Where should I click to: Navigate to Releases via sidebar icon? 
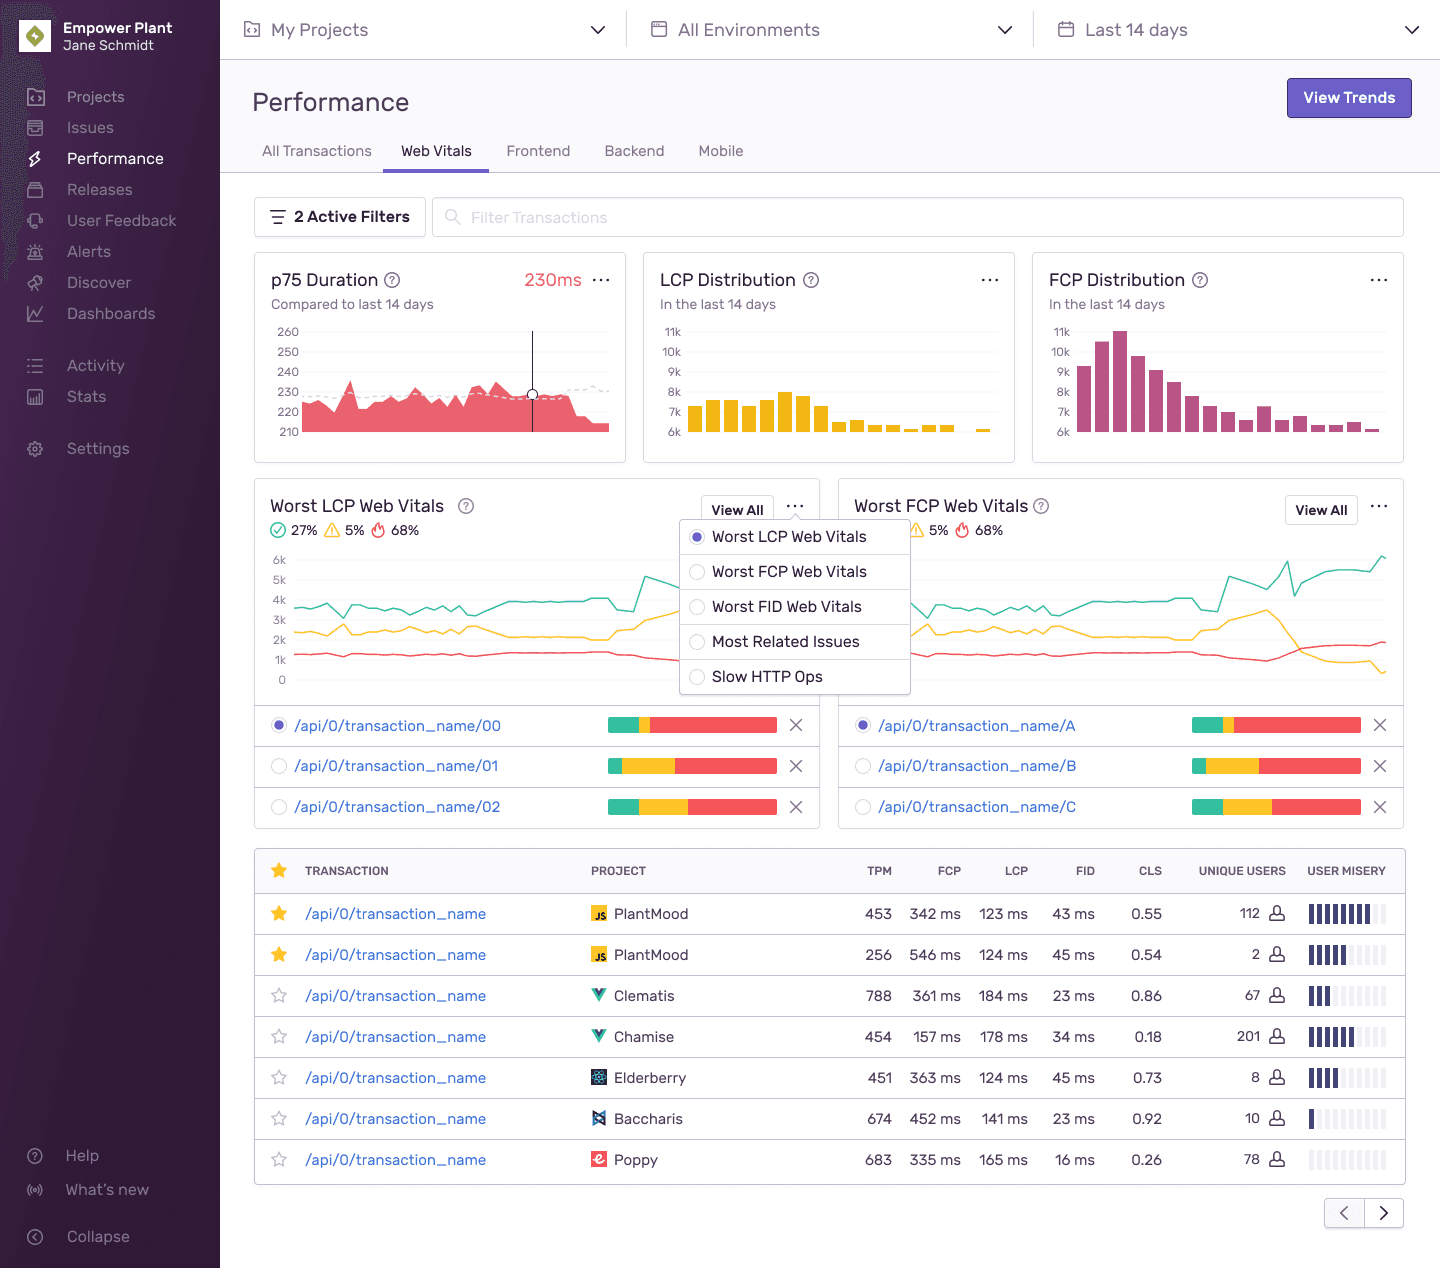tap(35, 189)
